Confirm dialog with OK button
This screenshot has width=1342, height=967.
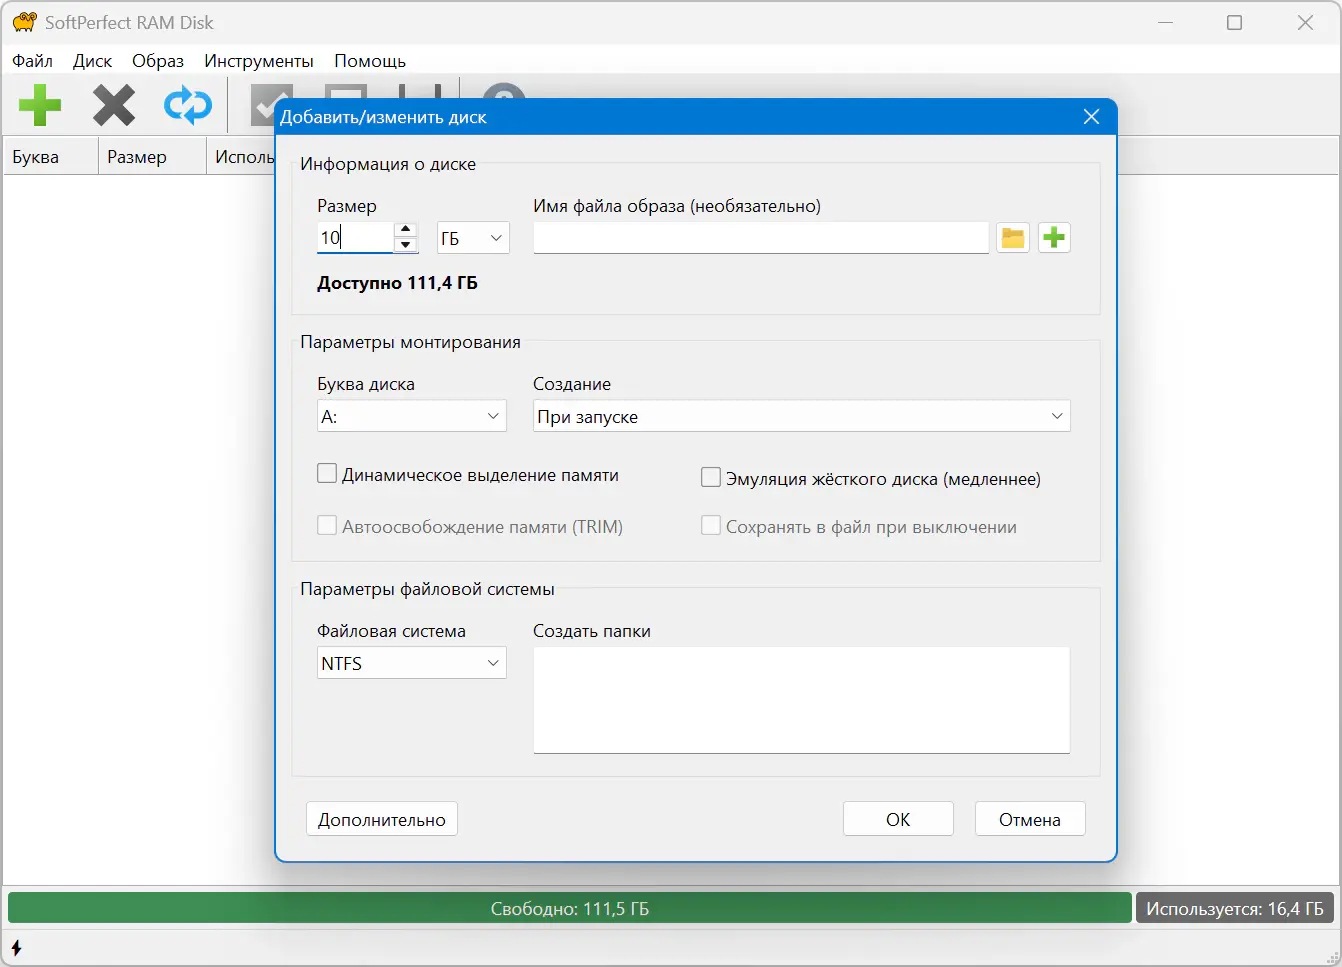898,819
